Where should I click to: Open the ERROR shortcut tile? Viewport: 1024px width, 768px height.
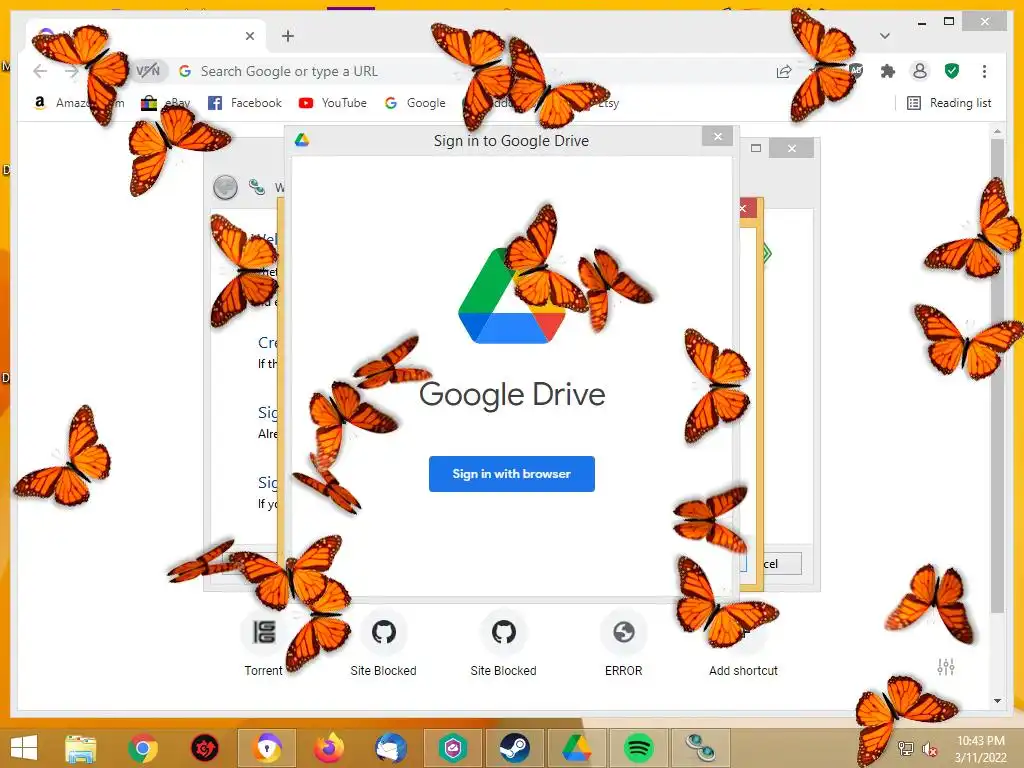624,643
